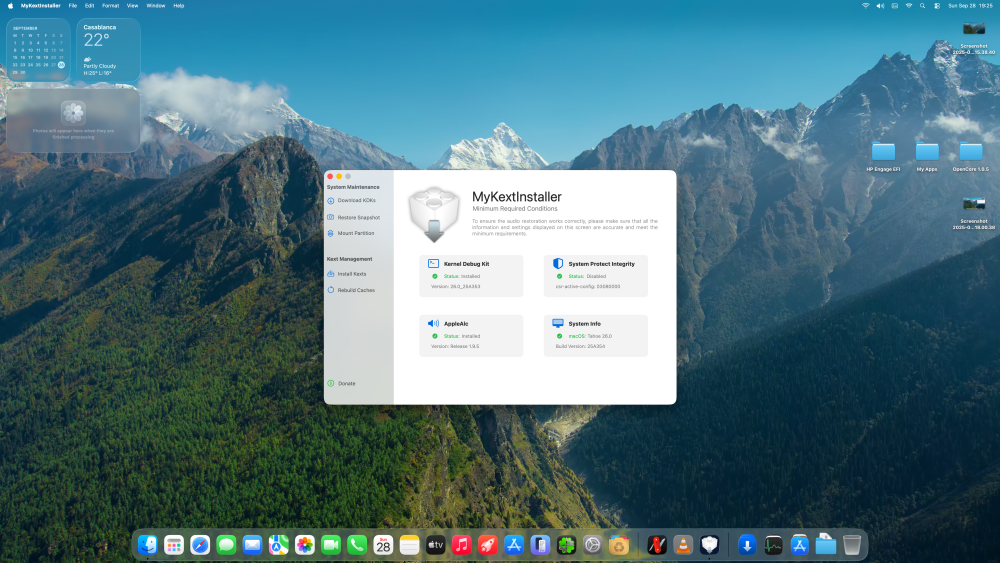Click the Spotlight search icon in menu bar

pyautogui.click(x=922, y=6)
